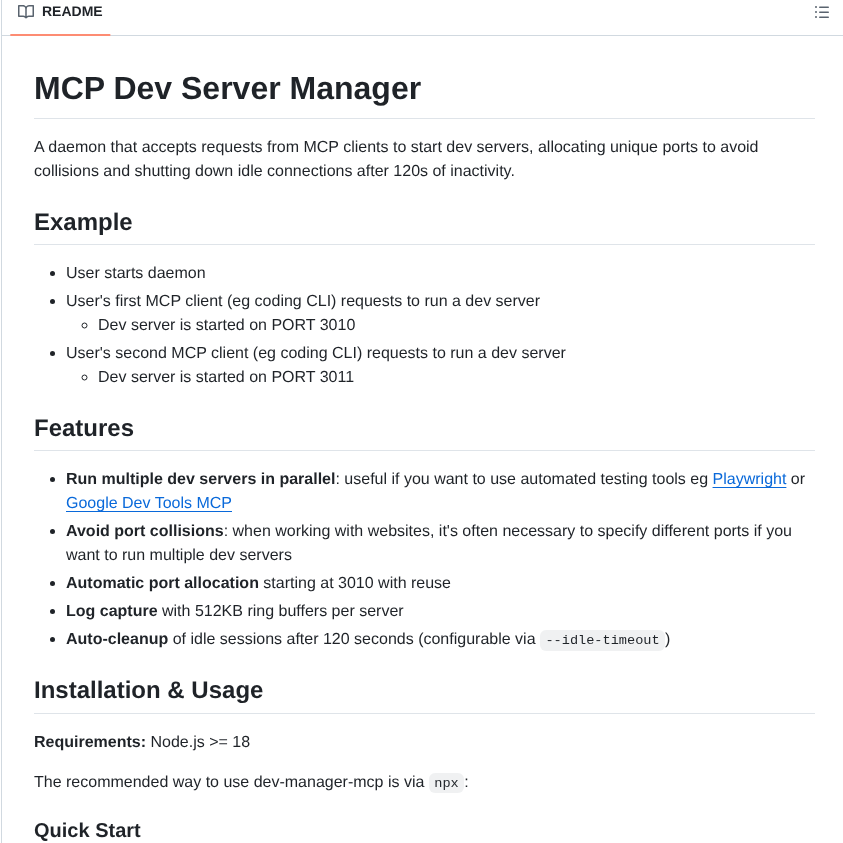Select the npx inline code

[446, 783]
